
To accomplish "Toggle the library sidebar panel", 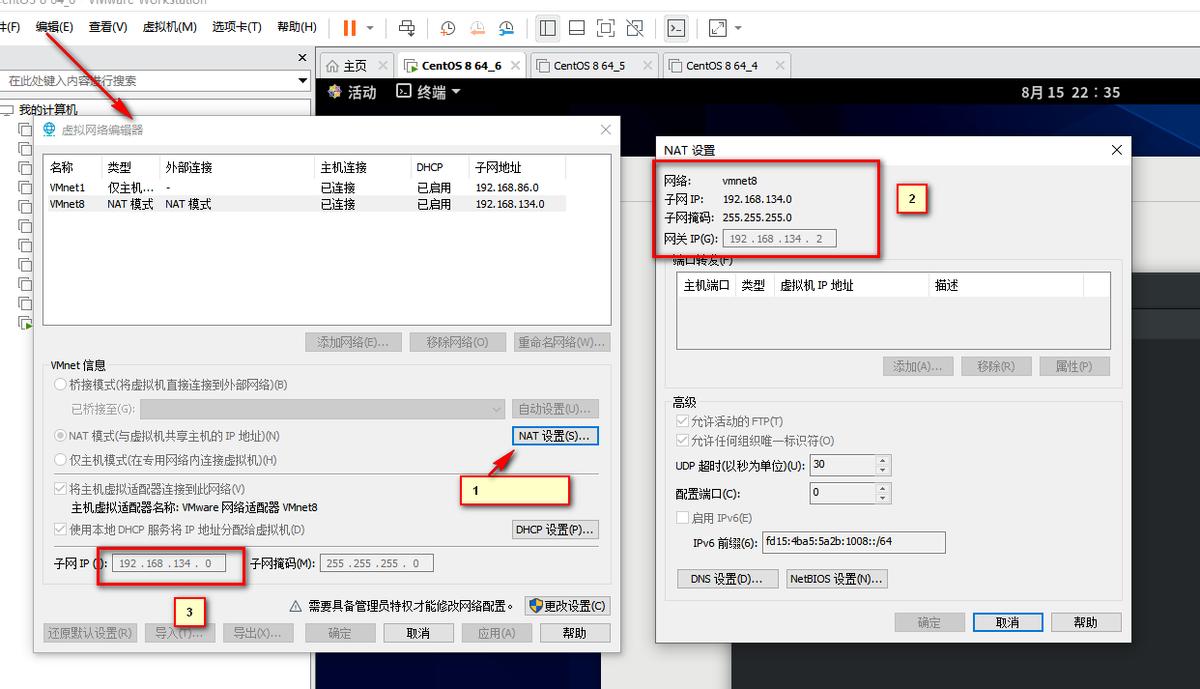I will [x=547, y=27].
